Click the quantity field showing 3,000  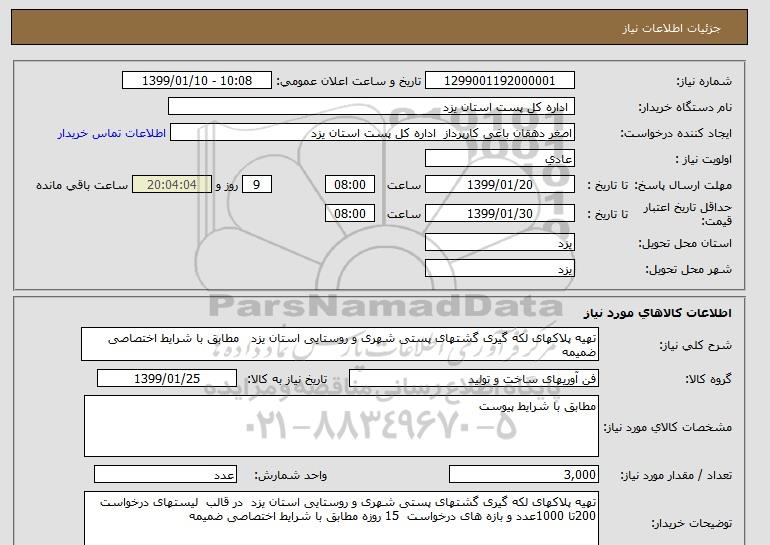click(x=523, y=475)
